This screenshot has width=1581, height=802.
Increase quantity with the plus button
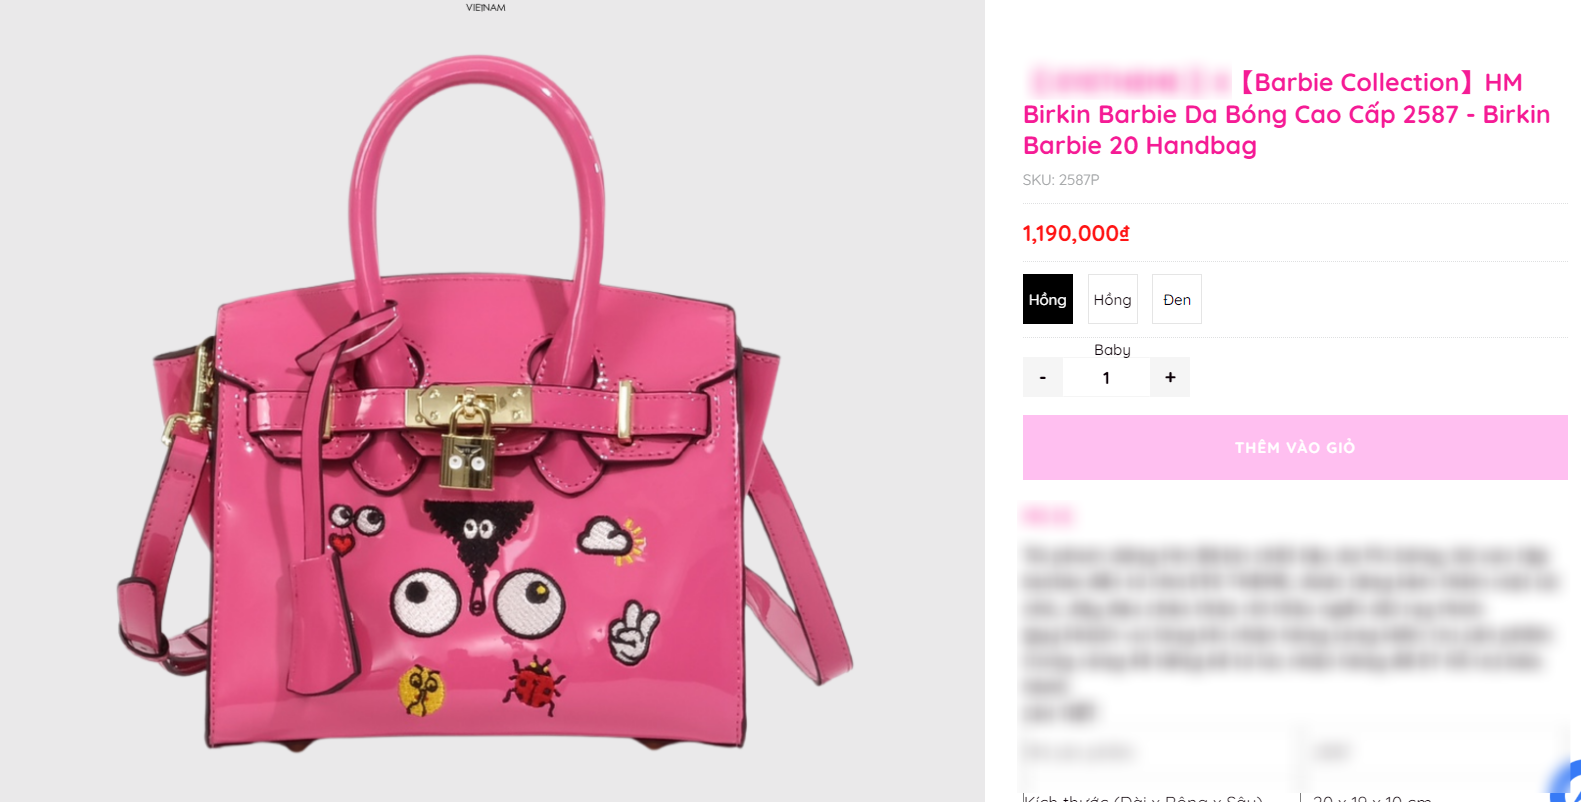coord(1170,377)
